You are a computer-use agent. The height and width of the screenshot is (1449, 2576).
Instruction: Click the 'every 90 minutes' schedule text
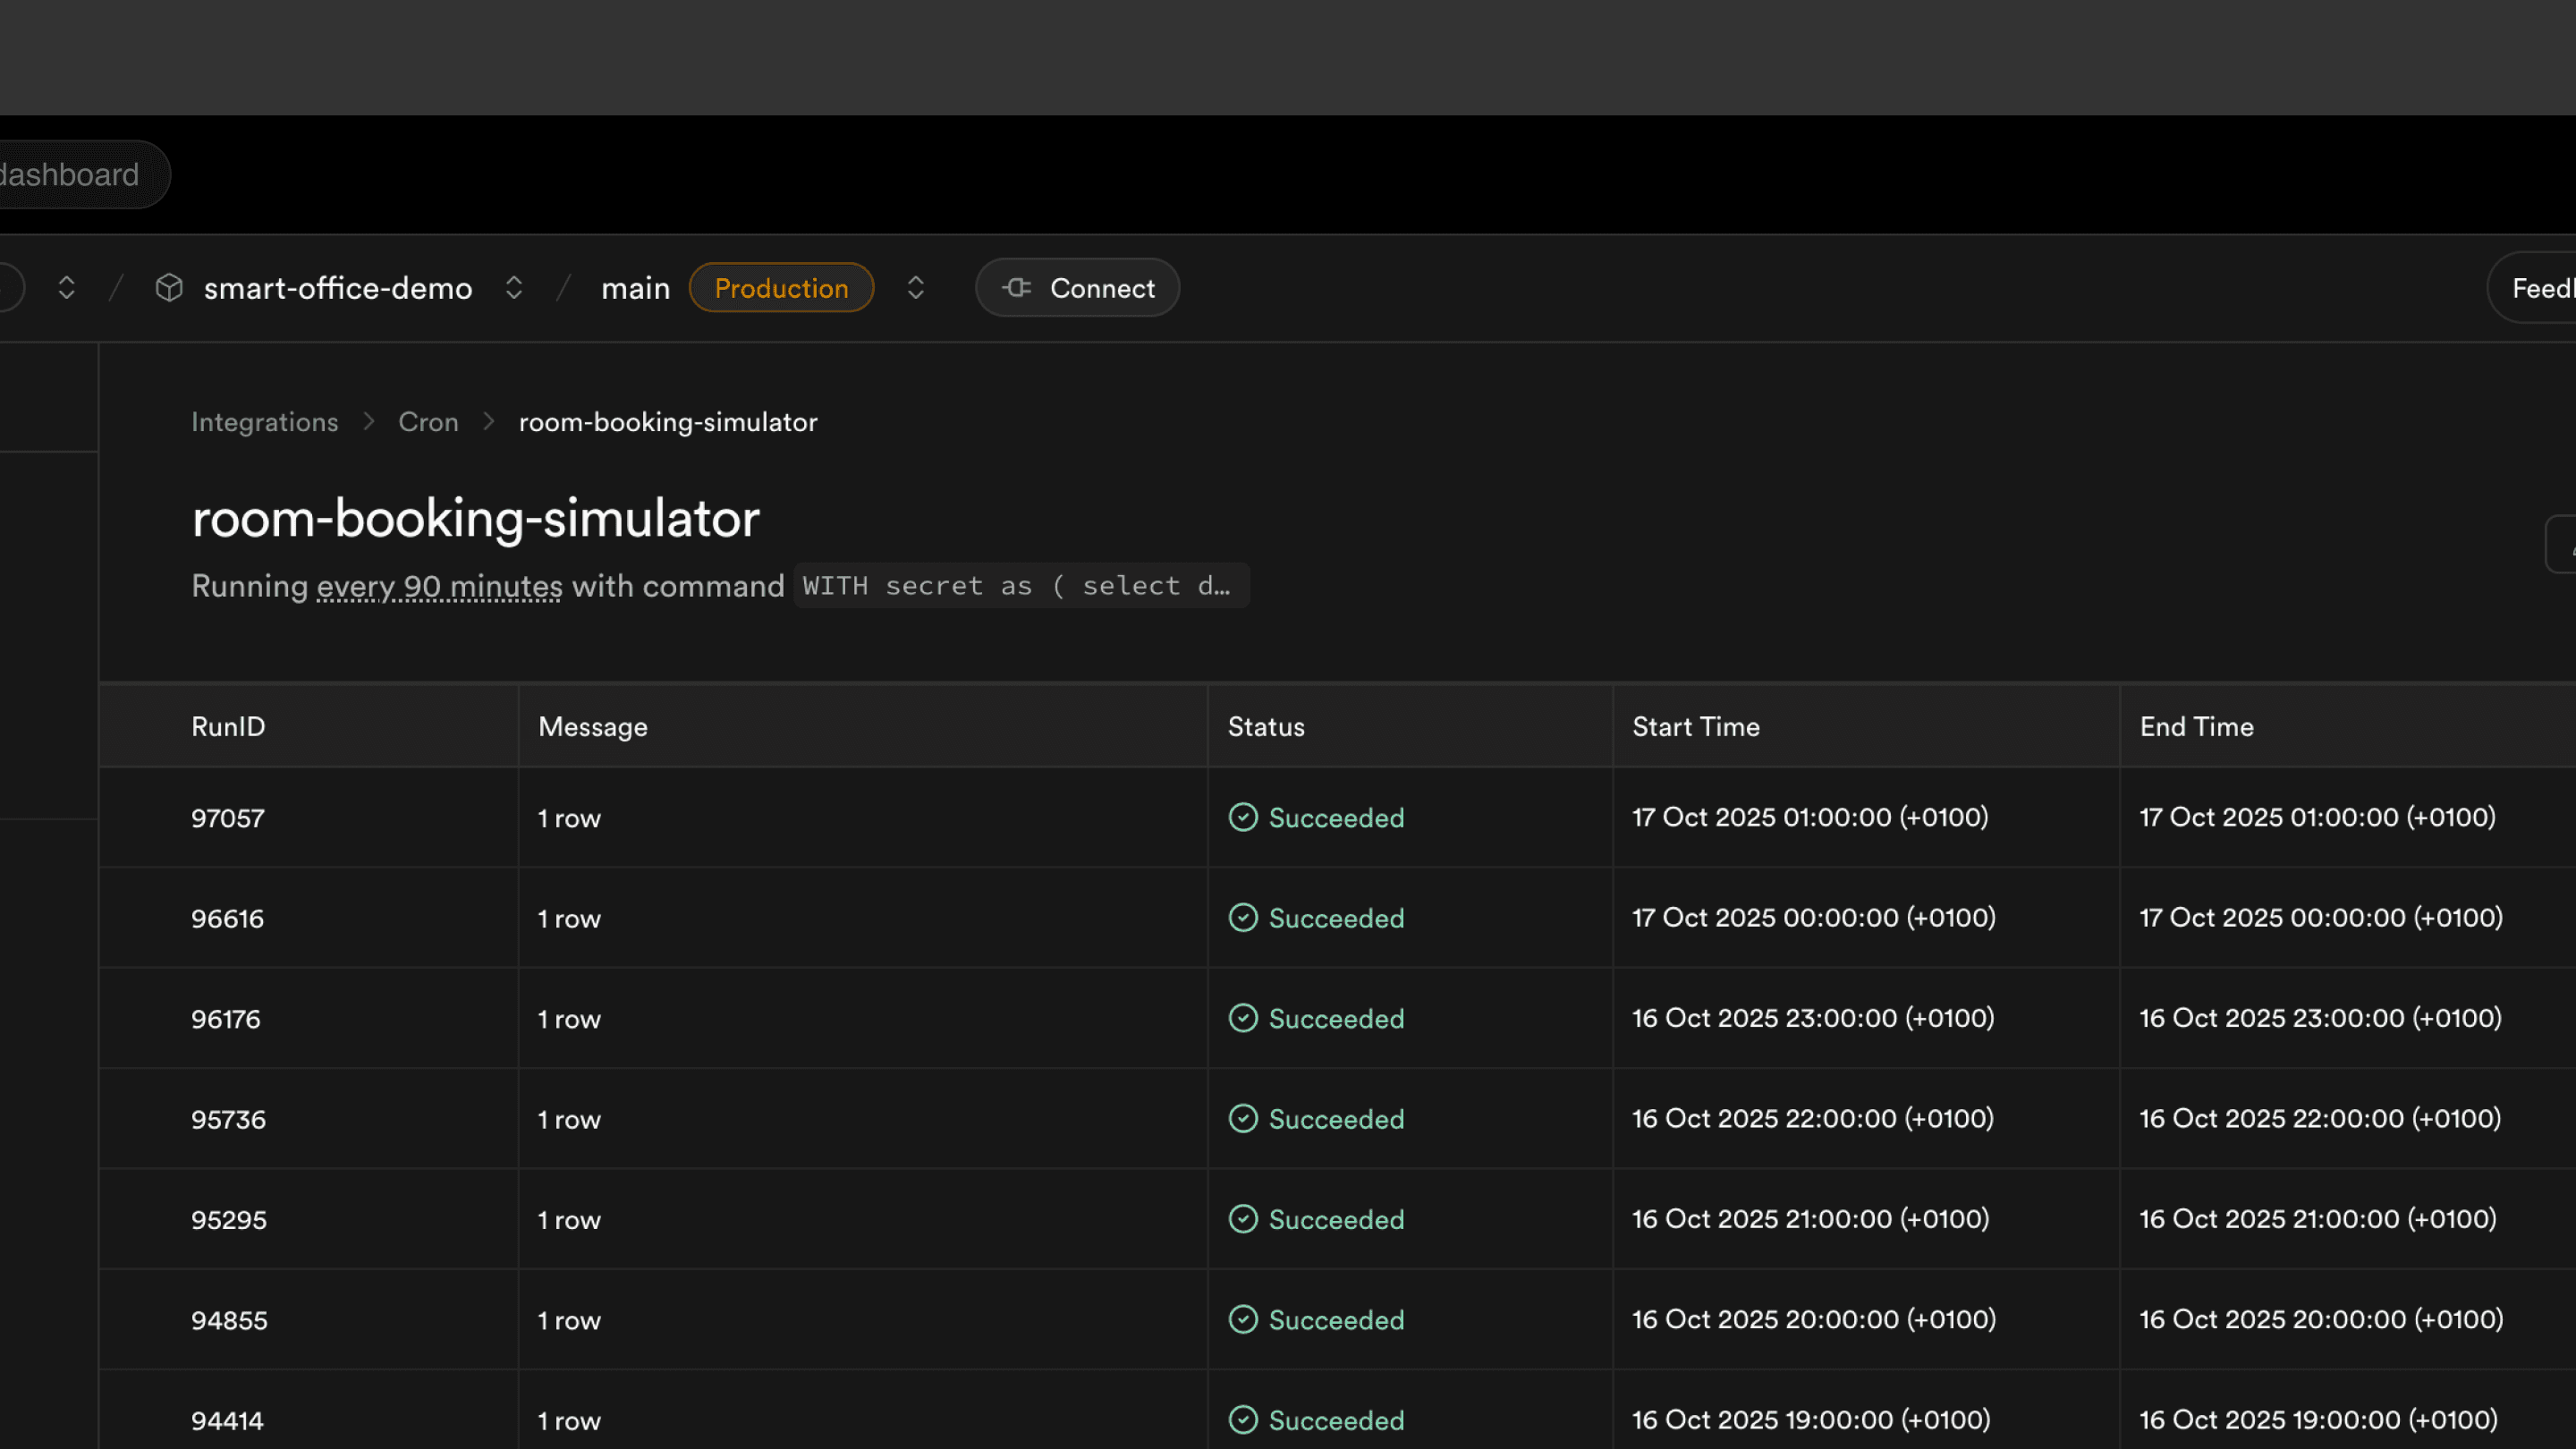pyautogui.click(x=439, y=586)
